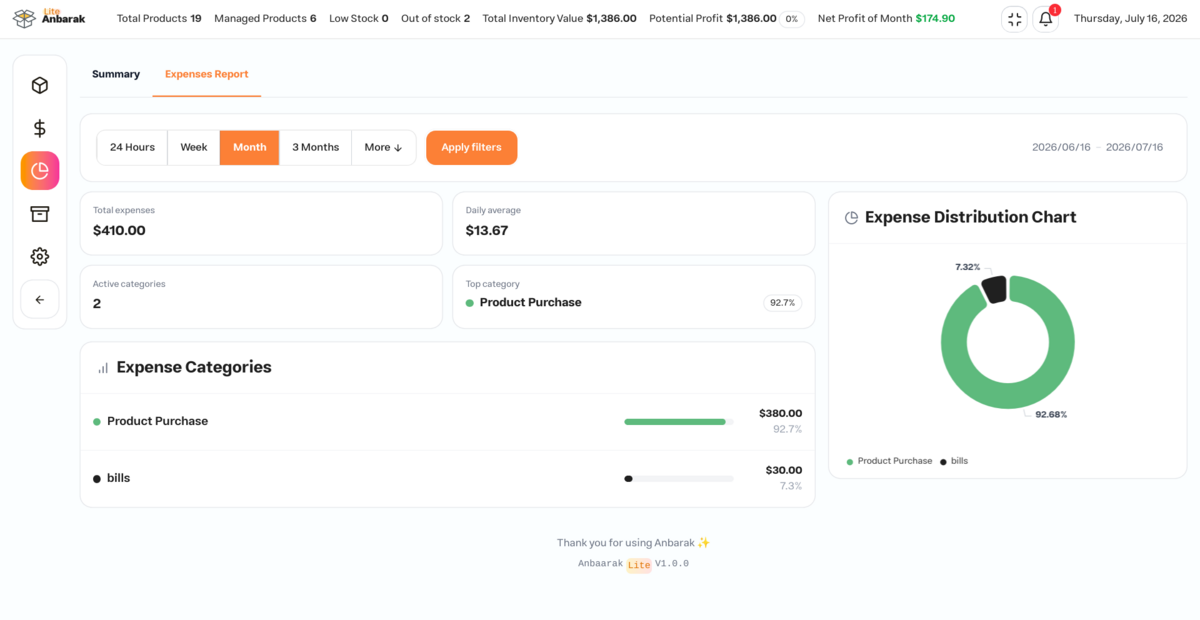Click the 0% potential profit badge
1200x620 pixels.
[x=792, y=19]
